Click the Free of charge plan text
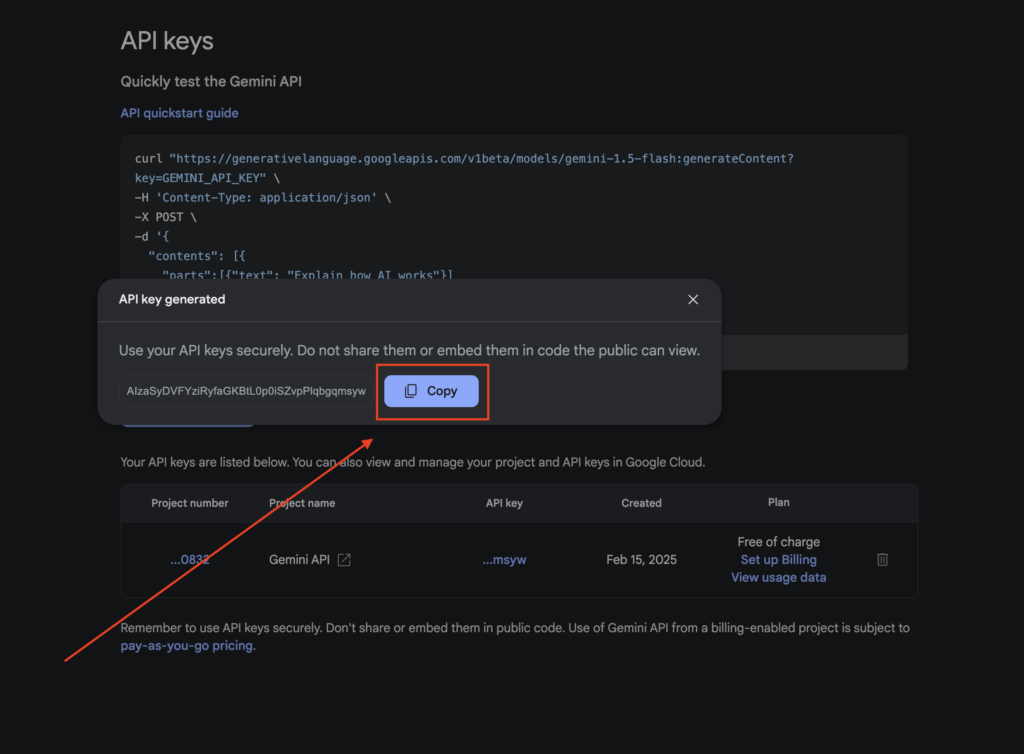Image resolution: width=1024 pixels, height=754 pixels. tap(778, 542)
